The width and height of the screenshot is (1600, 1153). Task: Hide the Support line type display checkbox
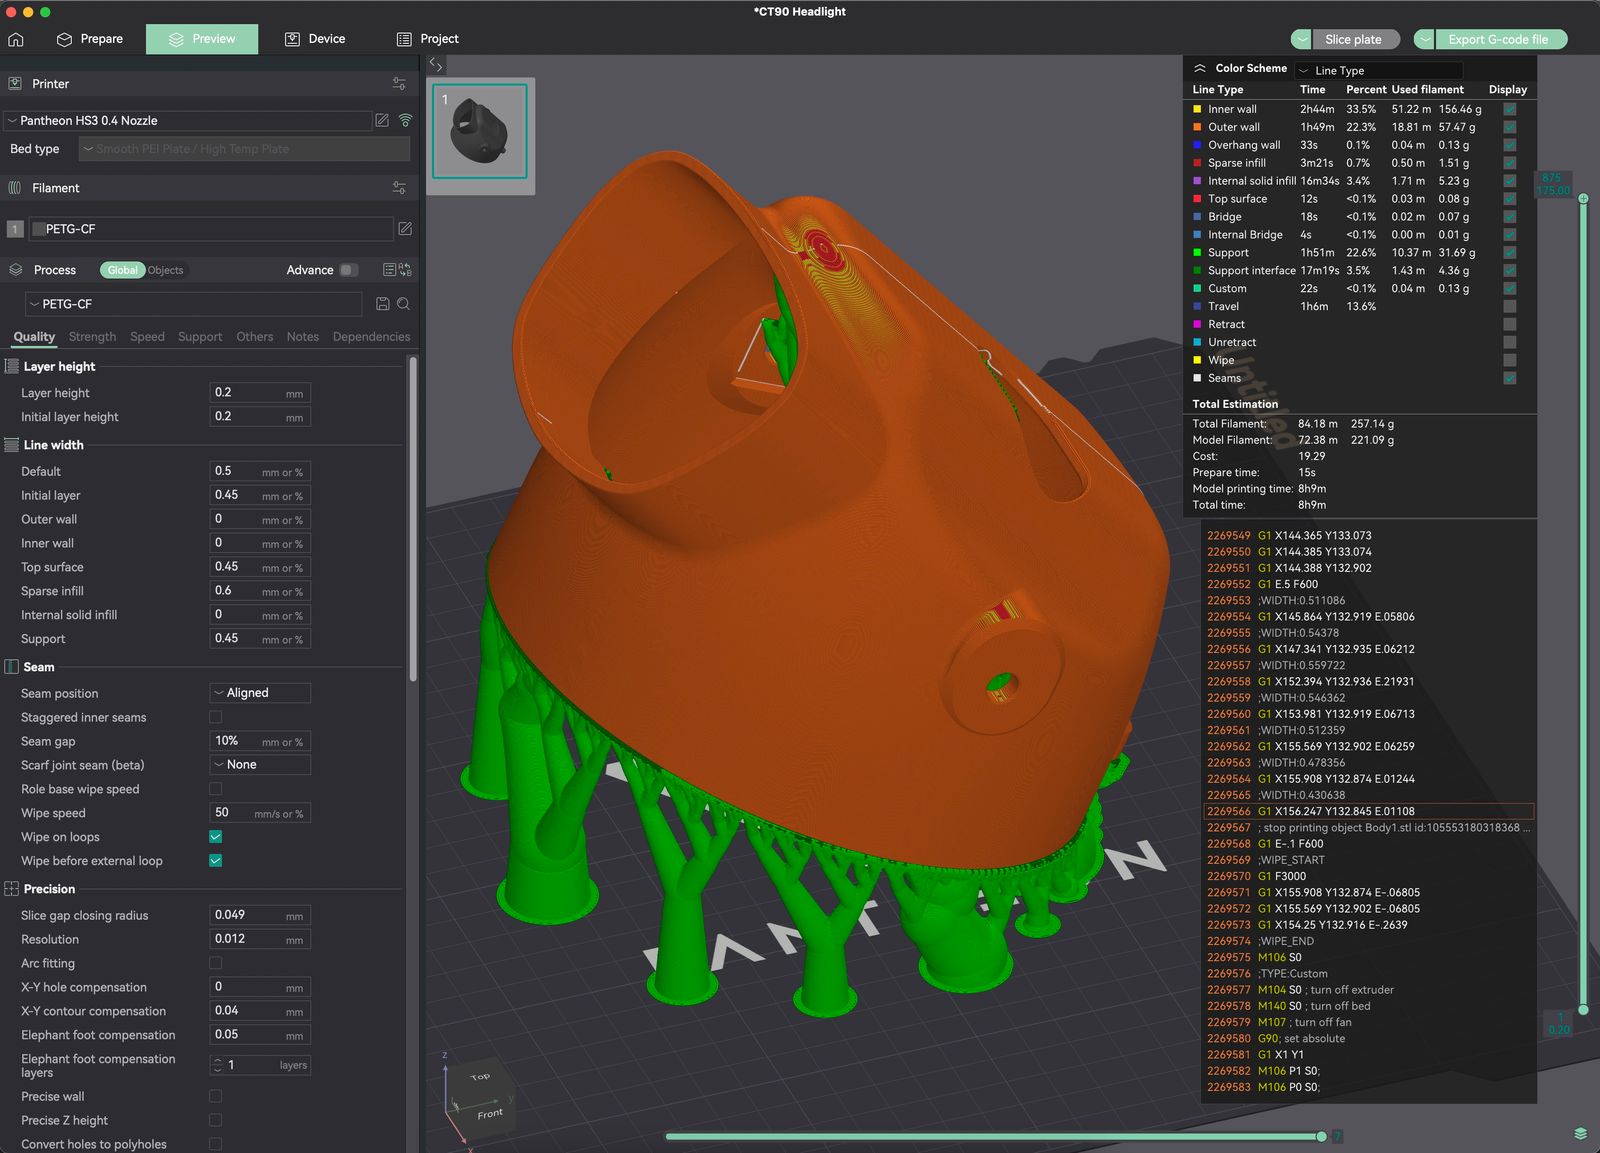(1510, 252)
